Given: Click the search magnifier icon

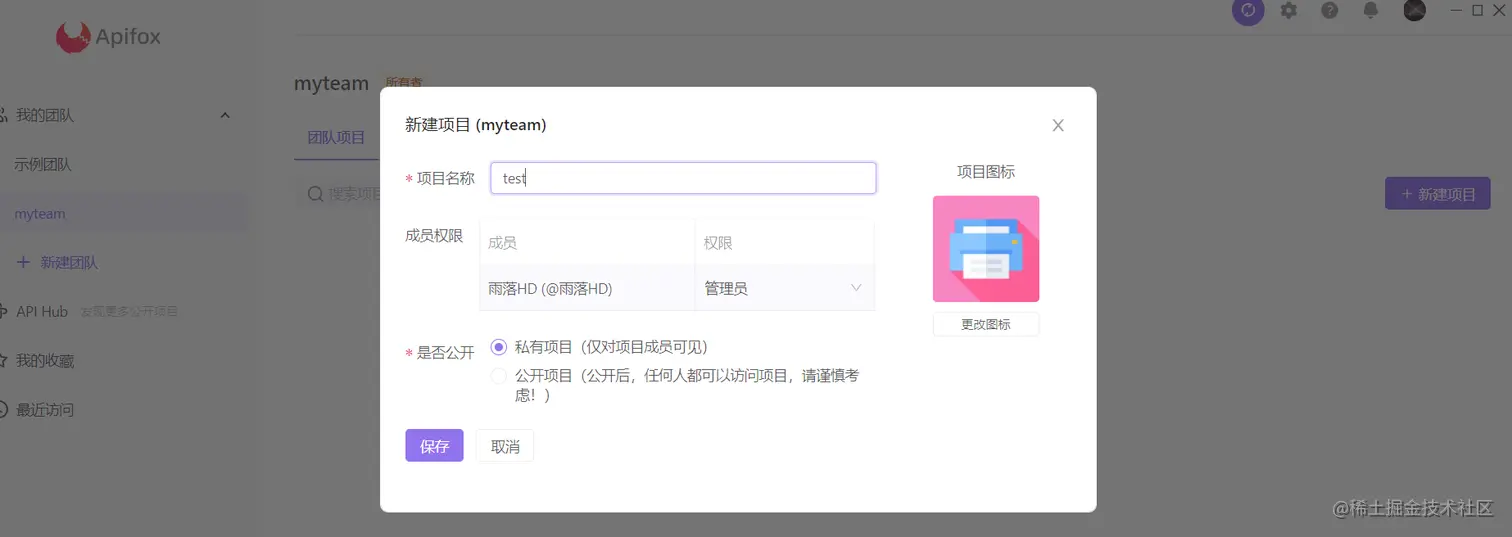Looking at the screenshot, I should point(315,193).
